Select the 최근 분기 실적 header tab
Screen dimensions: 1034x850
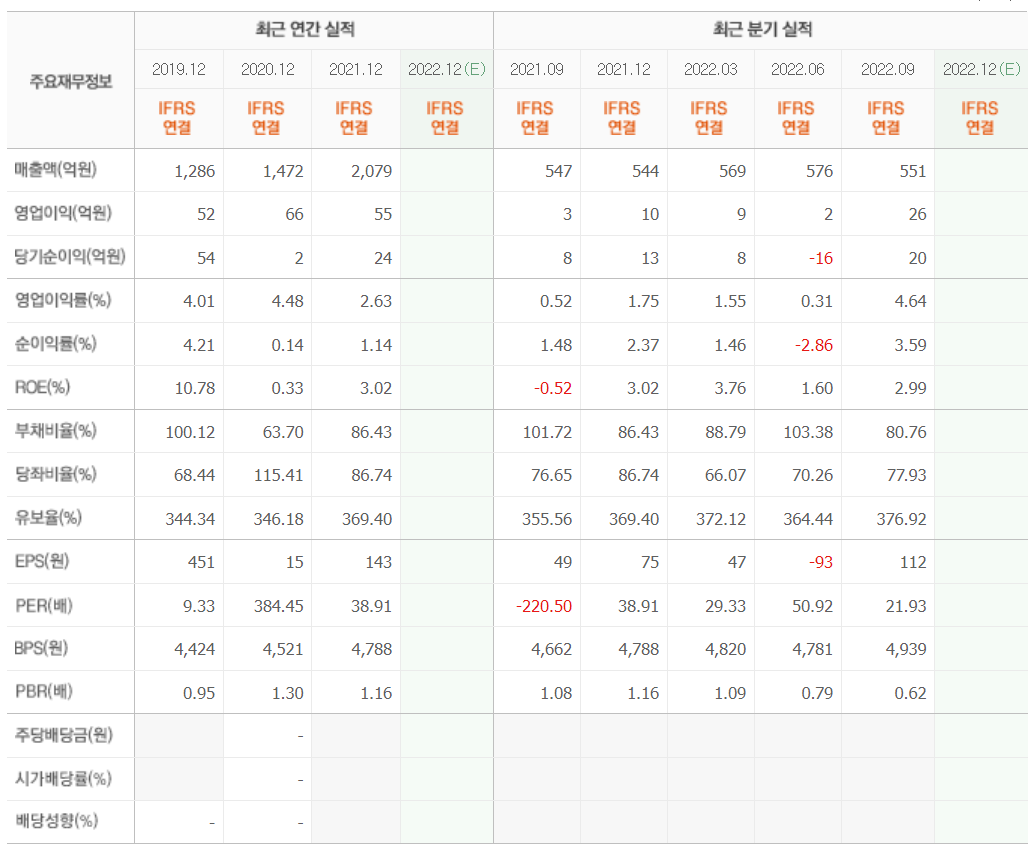tap(763, 29)
